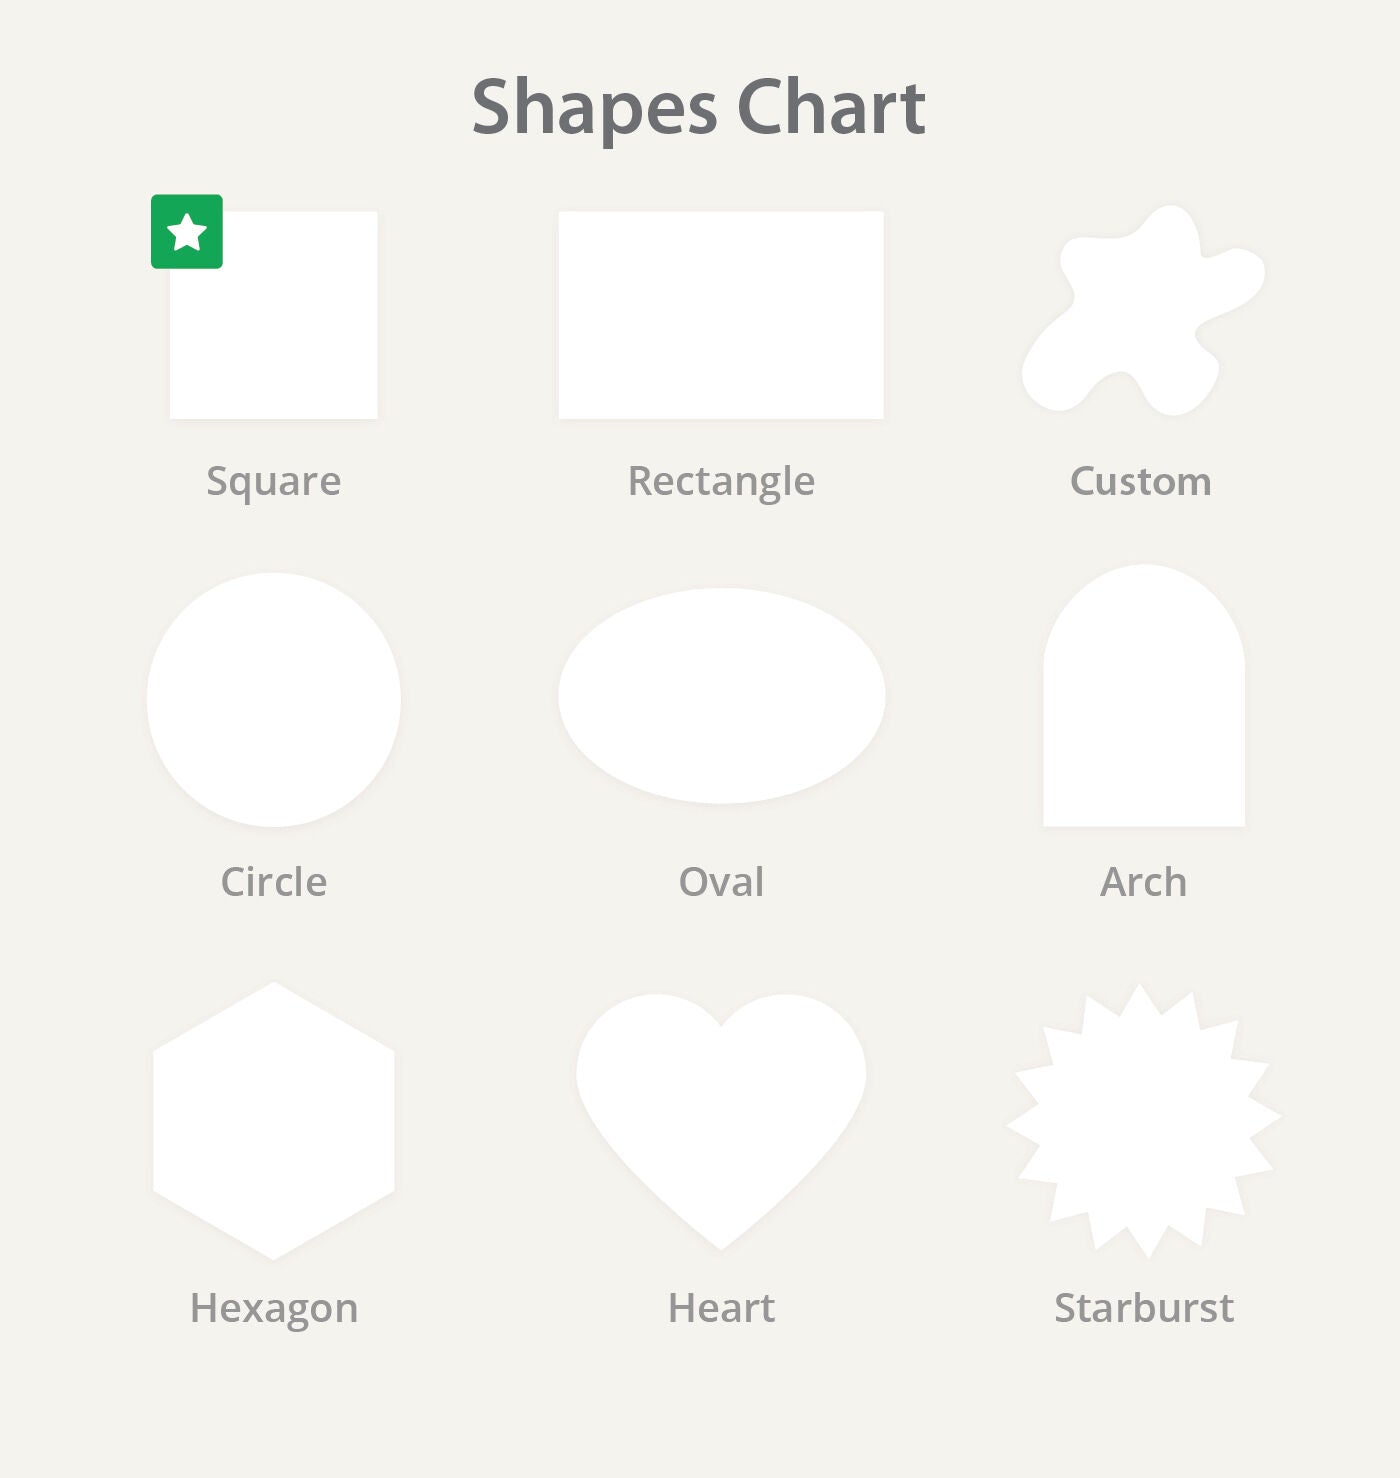Click the Square label

pyautogui.click(x=274, y=482)
